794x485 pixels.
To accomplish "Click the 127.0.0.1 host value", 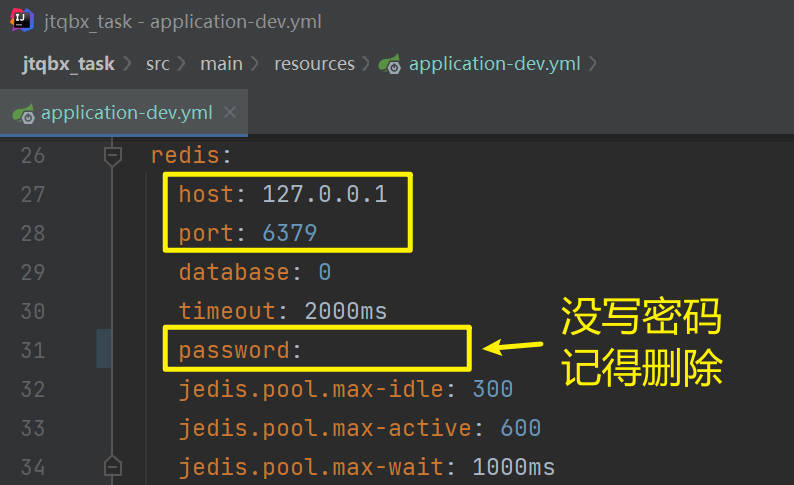I will [x=325, y=194].
